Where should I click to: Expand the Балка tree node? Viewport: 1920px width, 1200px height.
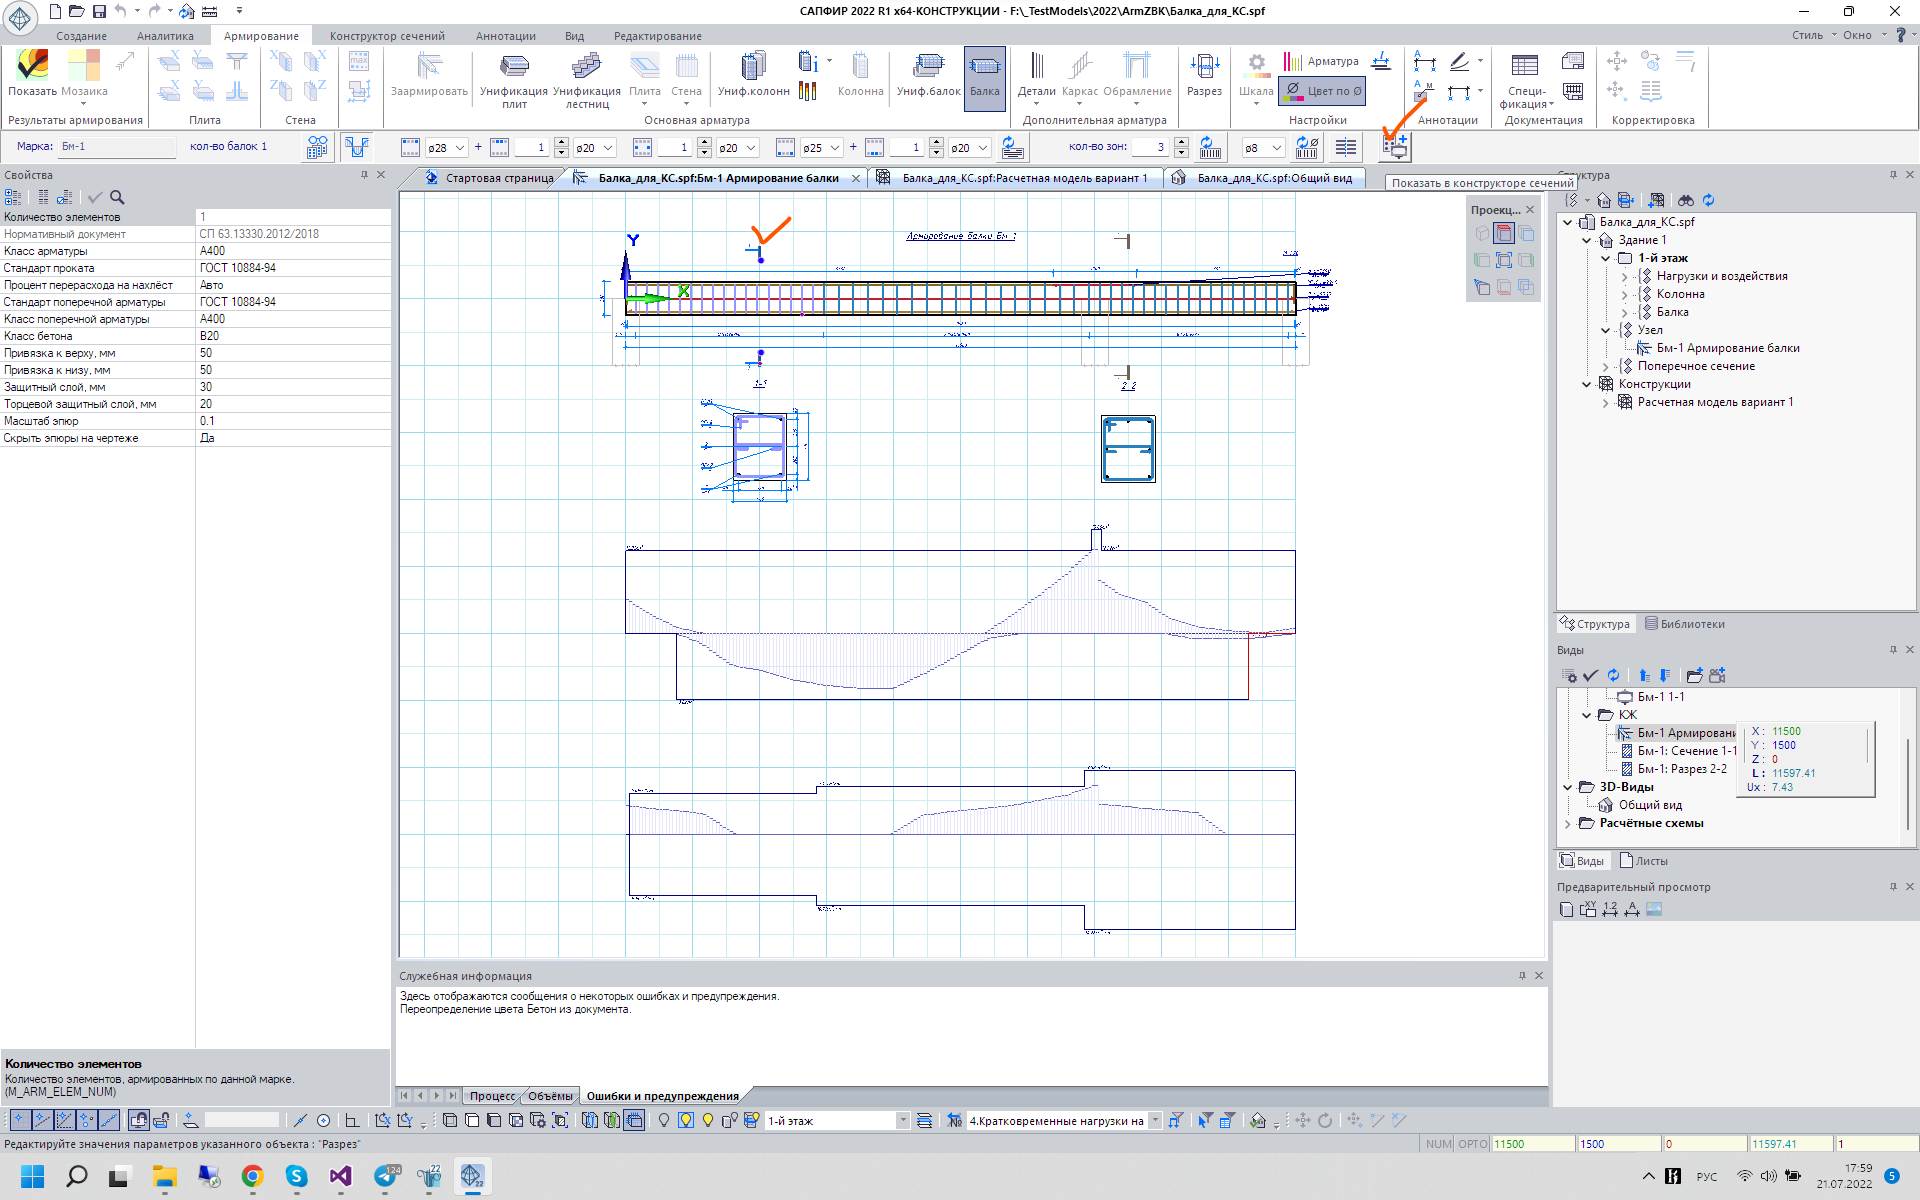1625,312
